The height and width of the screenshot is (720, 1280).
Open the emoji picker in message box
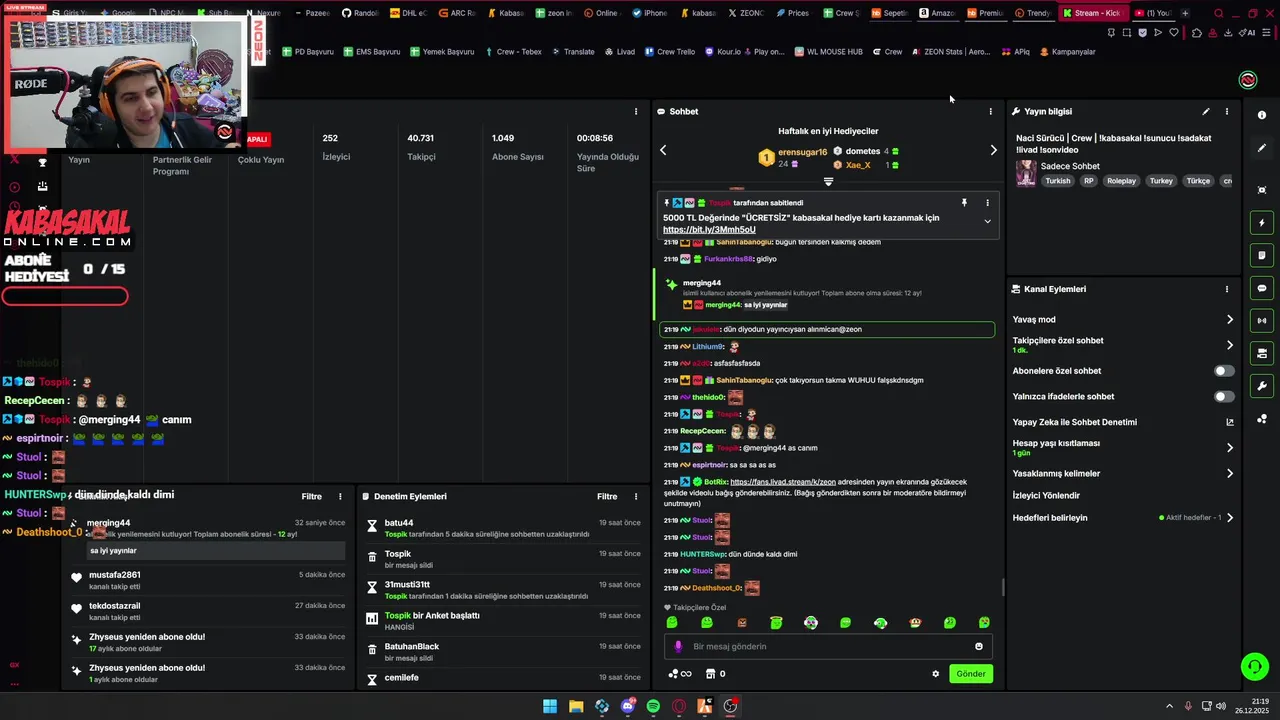coord(979,646)
